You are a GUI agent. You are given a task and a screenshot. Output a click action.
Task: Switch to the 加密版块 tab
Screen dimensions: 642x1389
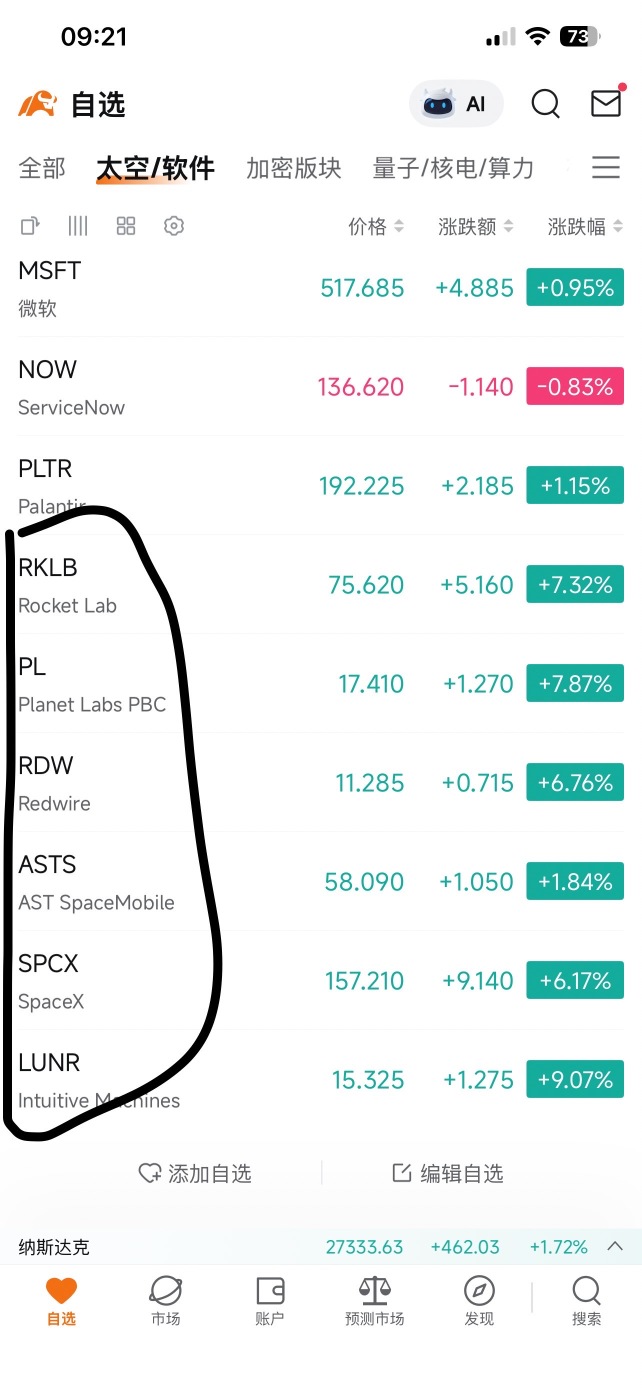[x=294, y=168]
